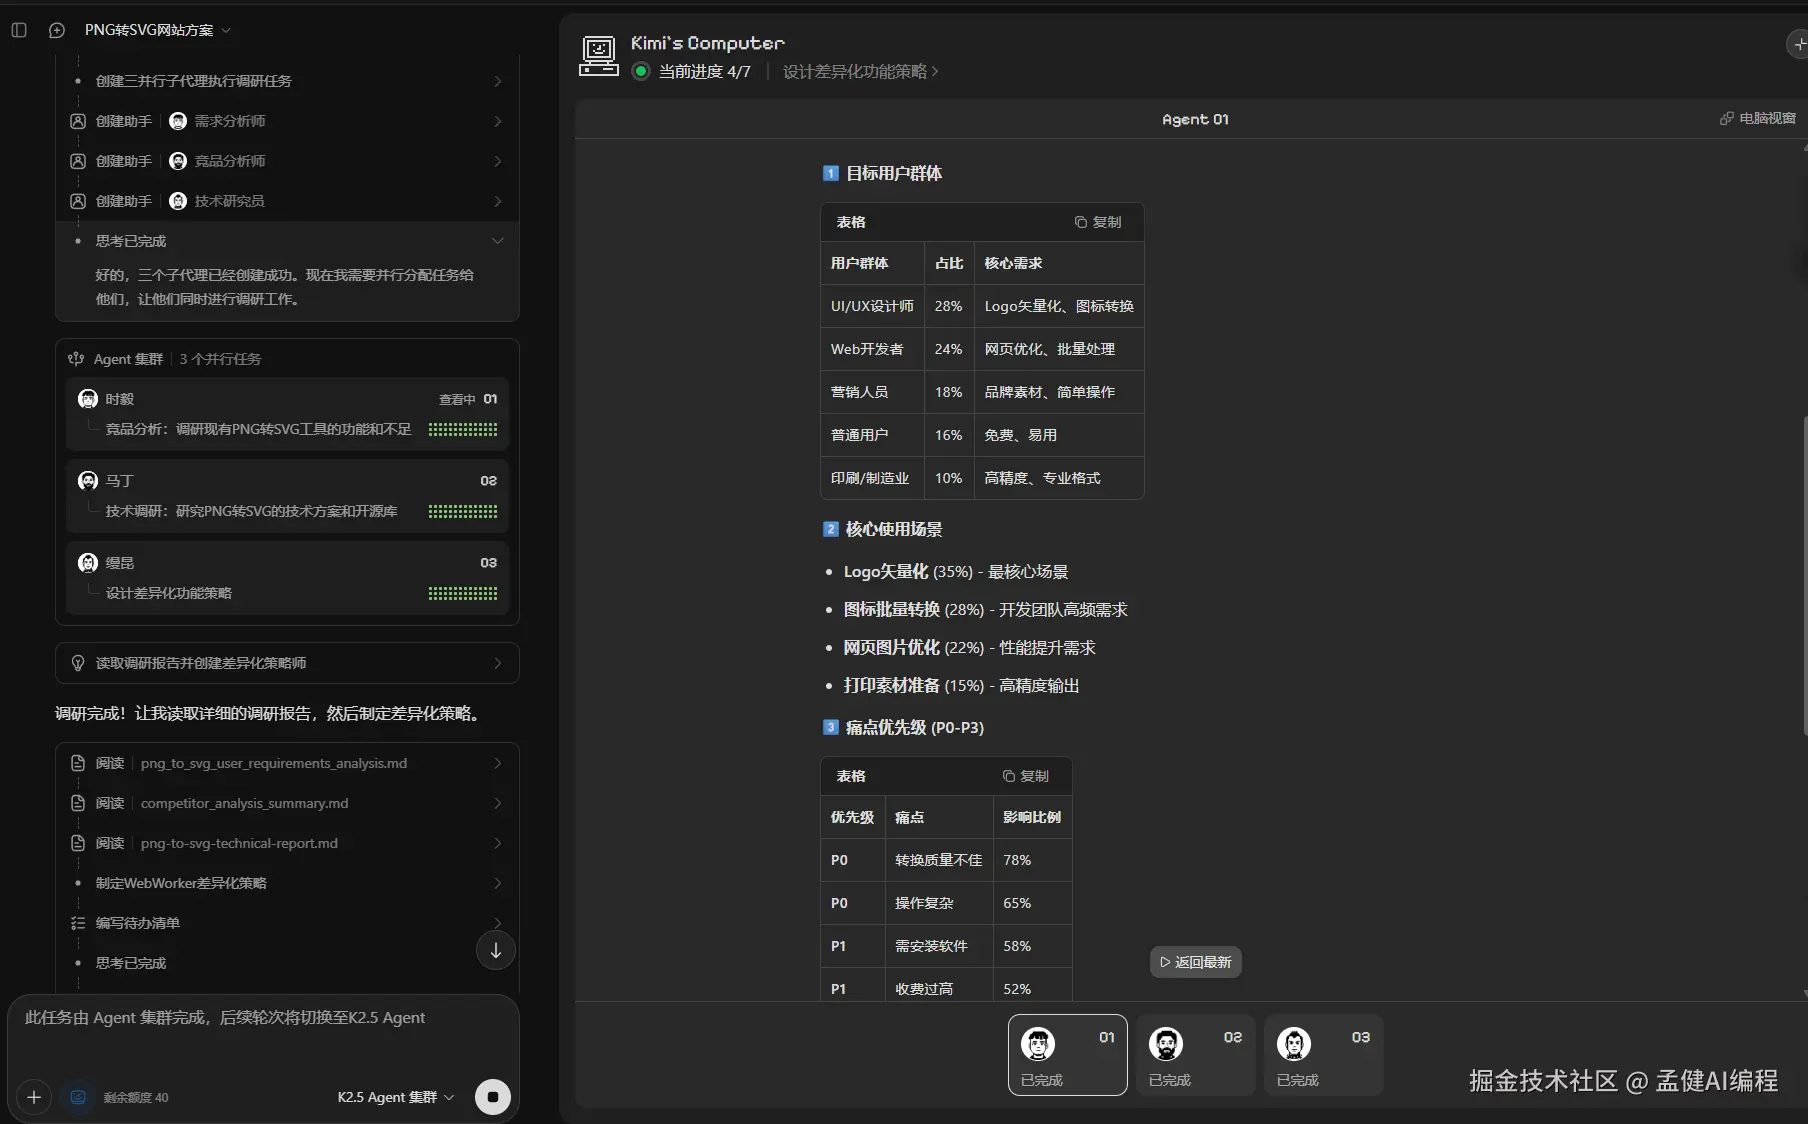Open the K2.5 Agent 集群 model dropdown

coord(395,1097)
